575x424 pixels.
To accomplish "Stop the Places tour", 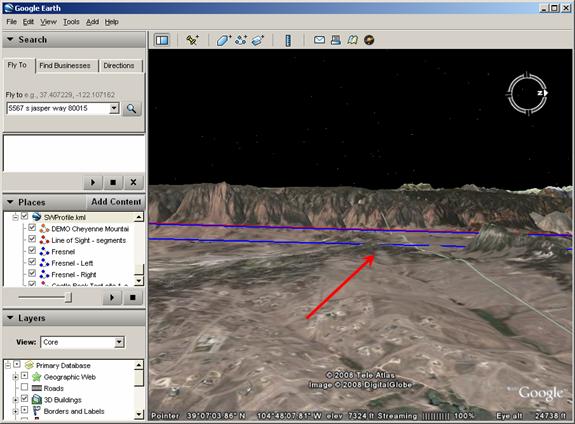I will click(x=133, y=298).
